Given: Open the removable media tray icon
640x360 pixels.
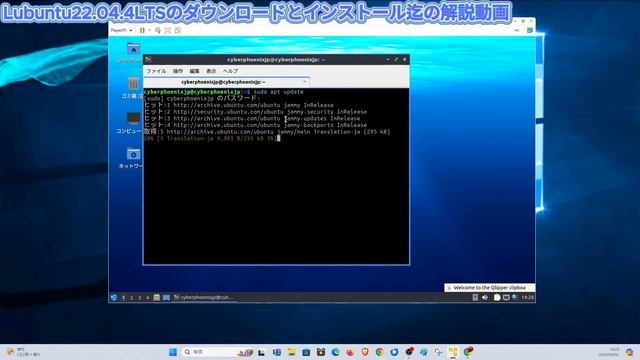Looking at the screenshot, I should pyautogui.click(x=475, y=298).
